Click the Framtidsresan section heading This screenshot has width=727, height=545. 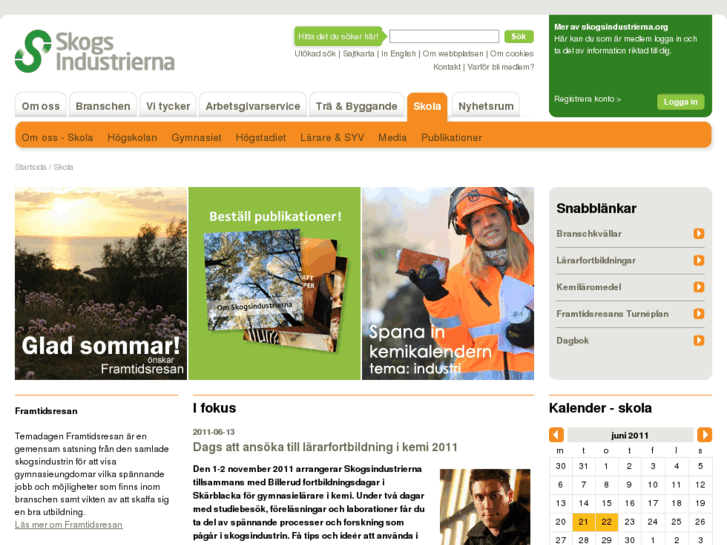click(46, 411)
